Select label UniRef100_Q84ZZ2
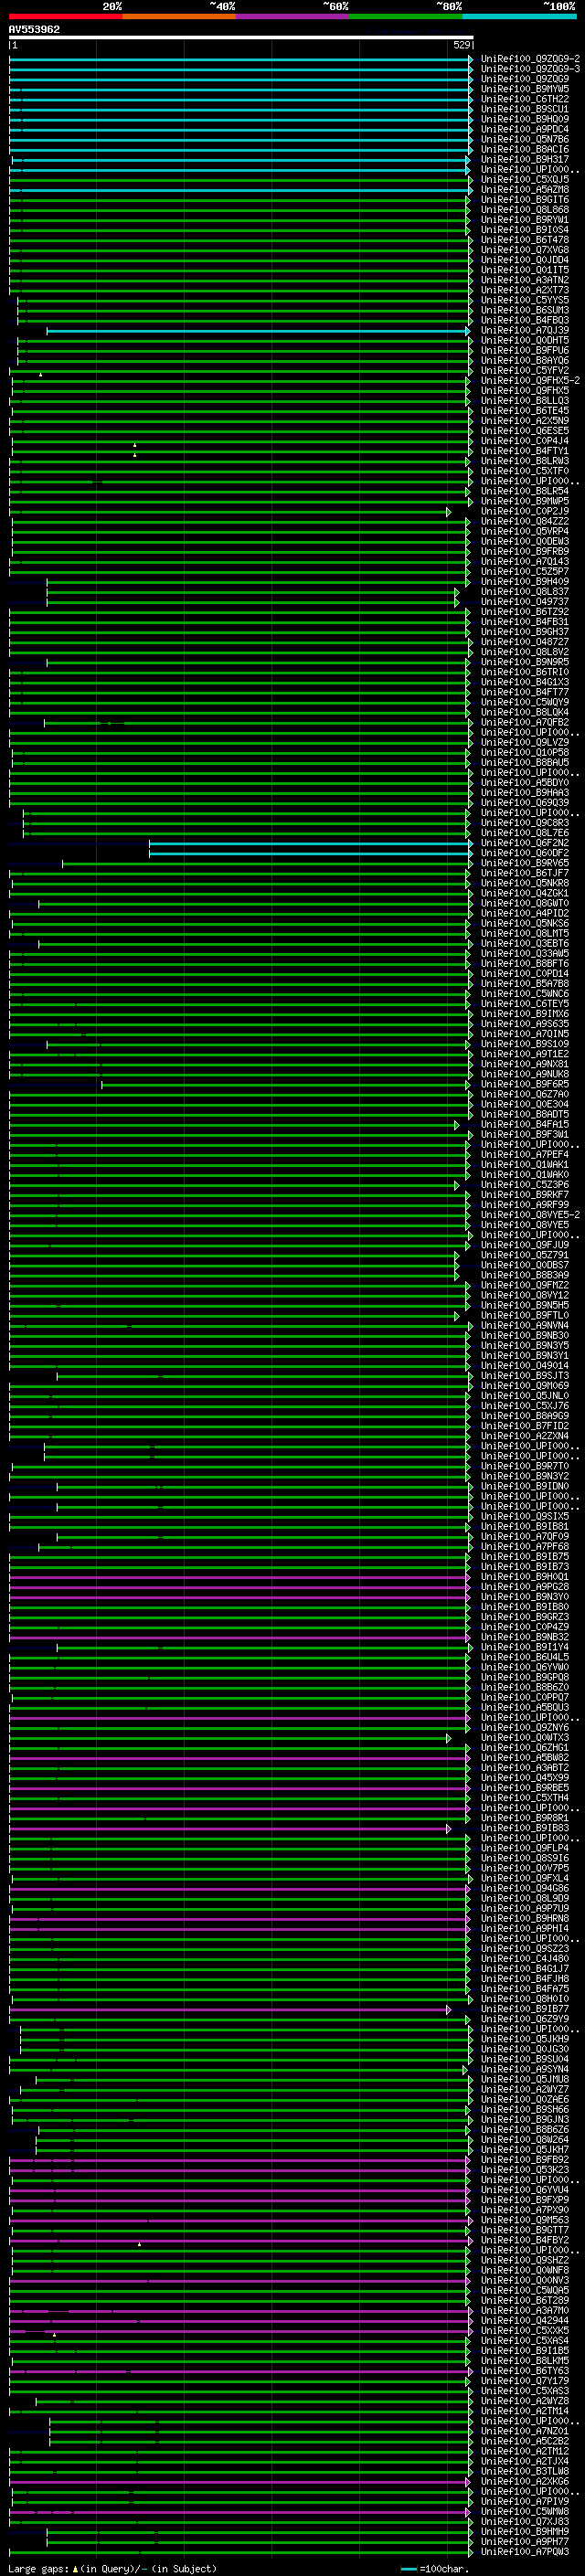This screenshot has width=585, height=2576. [525, 521]
